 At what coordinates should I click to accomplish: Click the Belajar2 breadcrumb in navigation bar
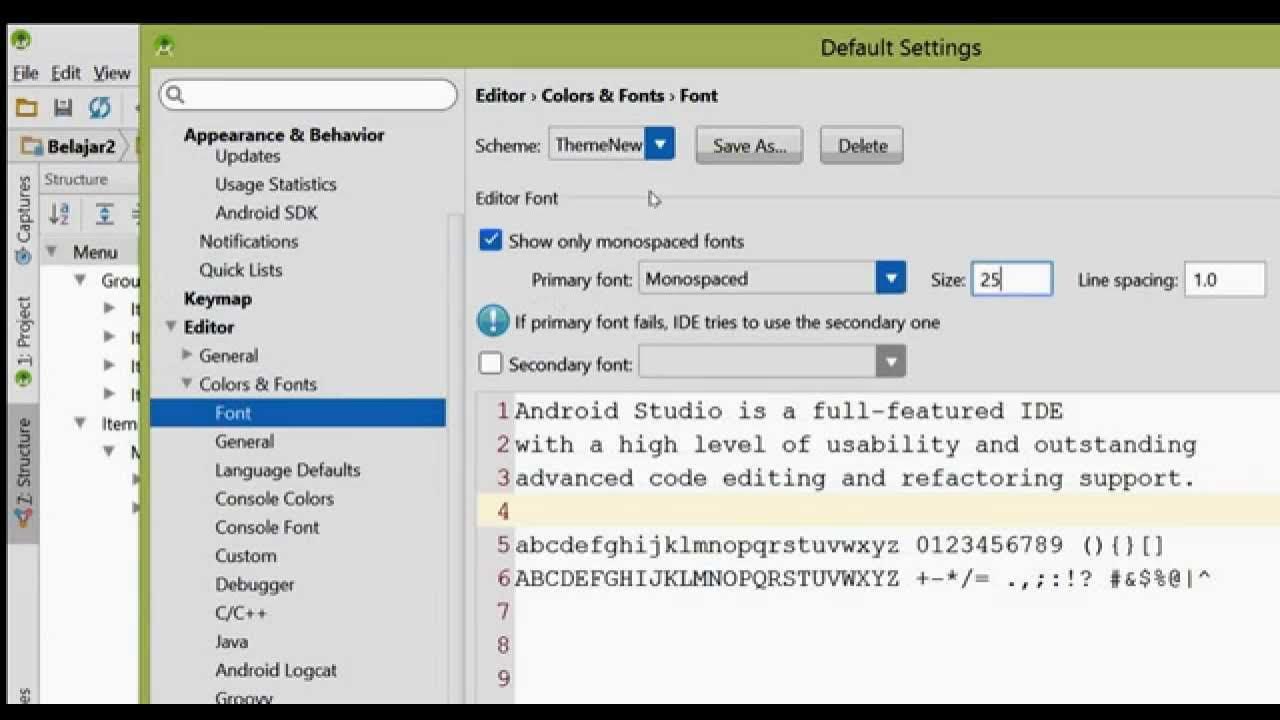coord(69,146)
